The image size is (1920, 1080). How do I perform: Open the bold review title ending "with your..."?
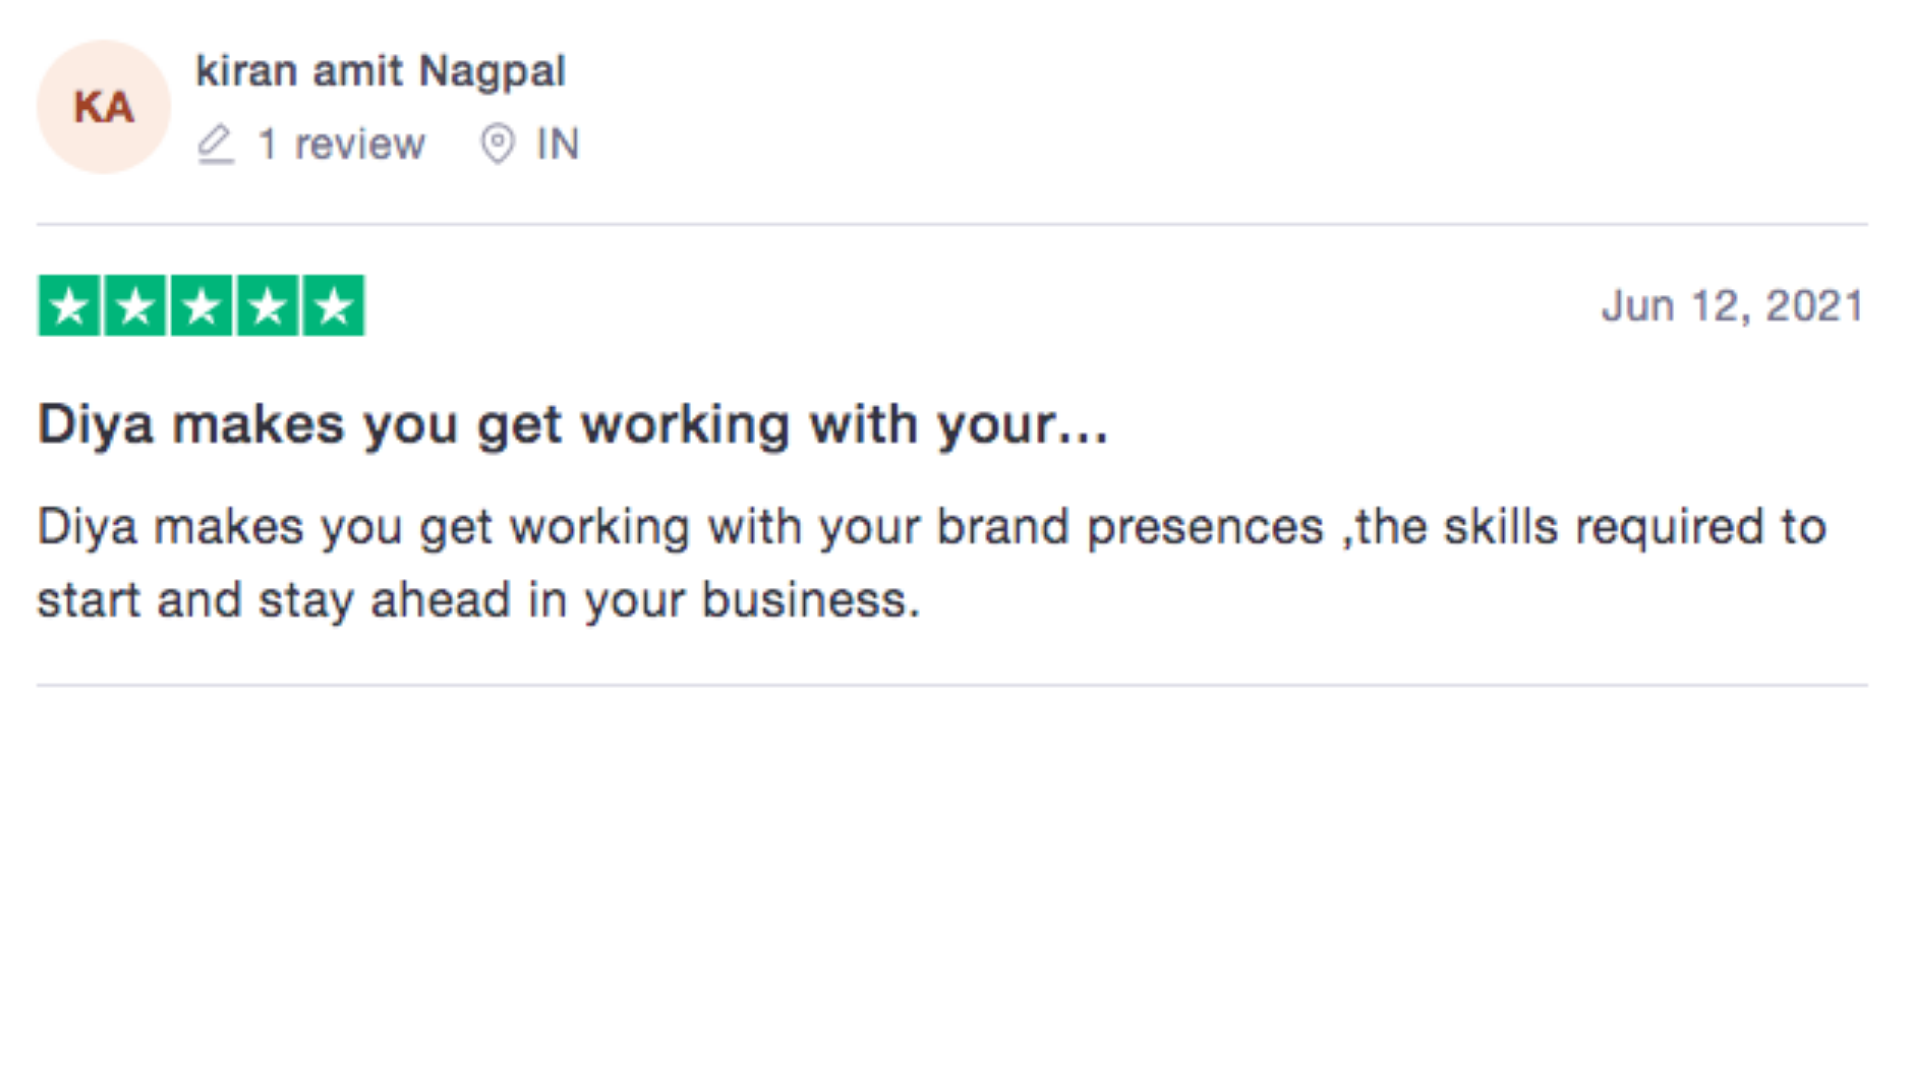[x=573, y=426]
